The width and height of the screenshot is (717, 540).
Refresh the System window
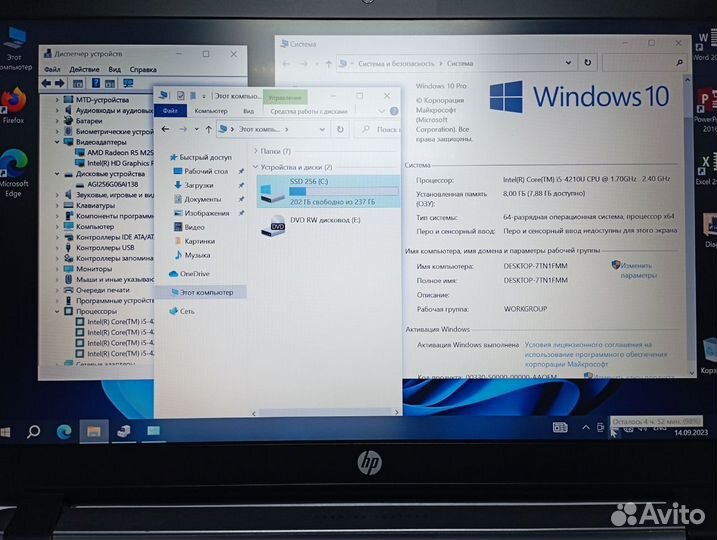click(x=588, y=63)
